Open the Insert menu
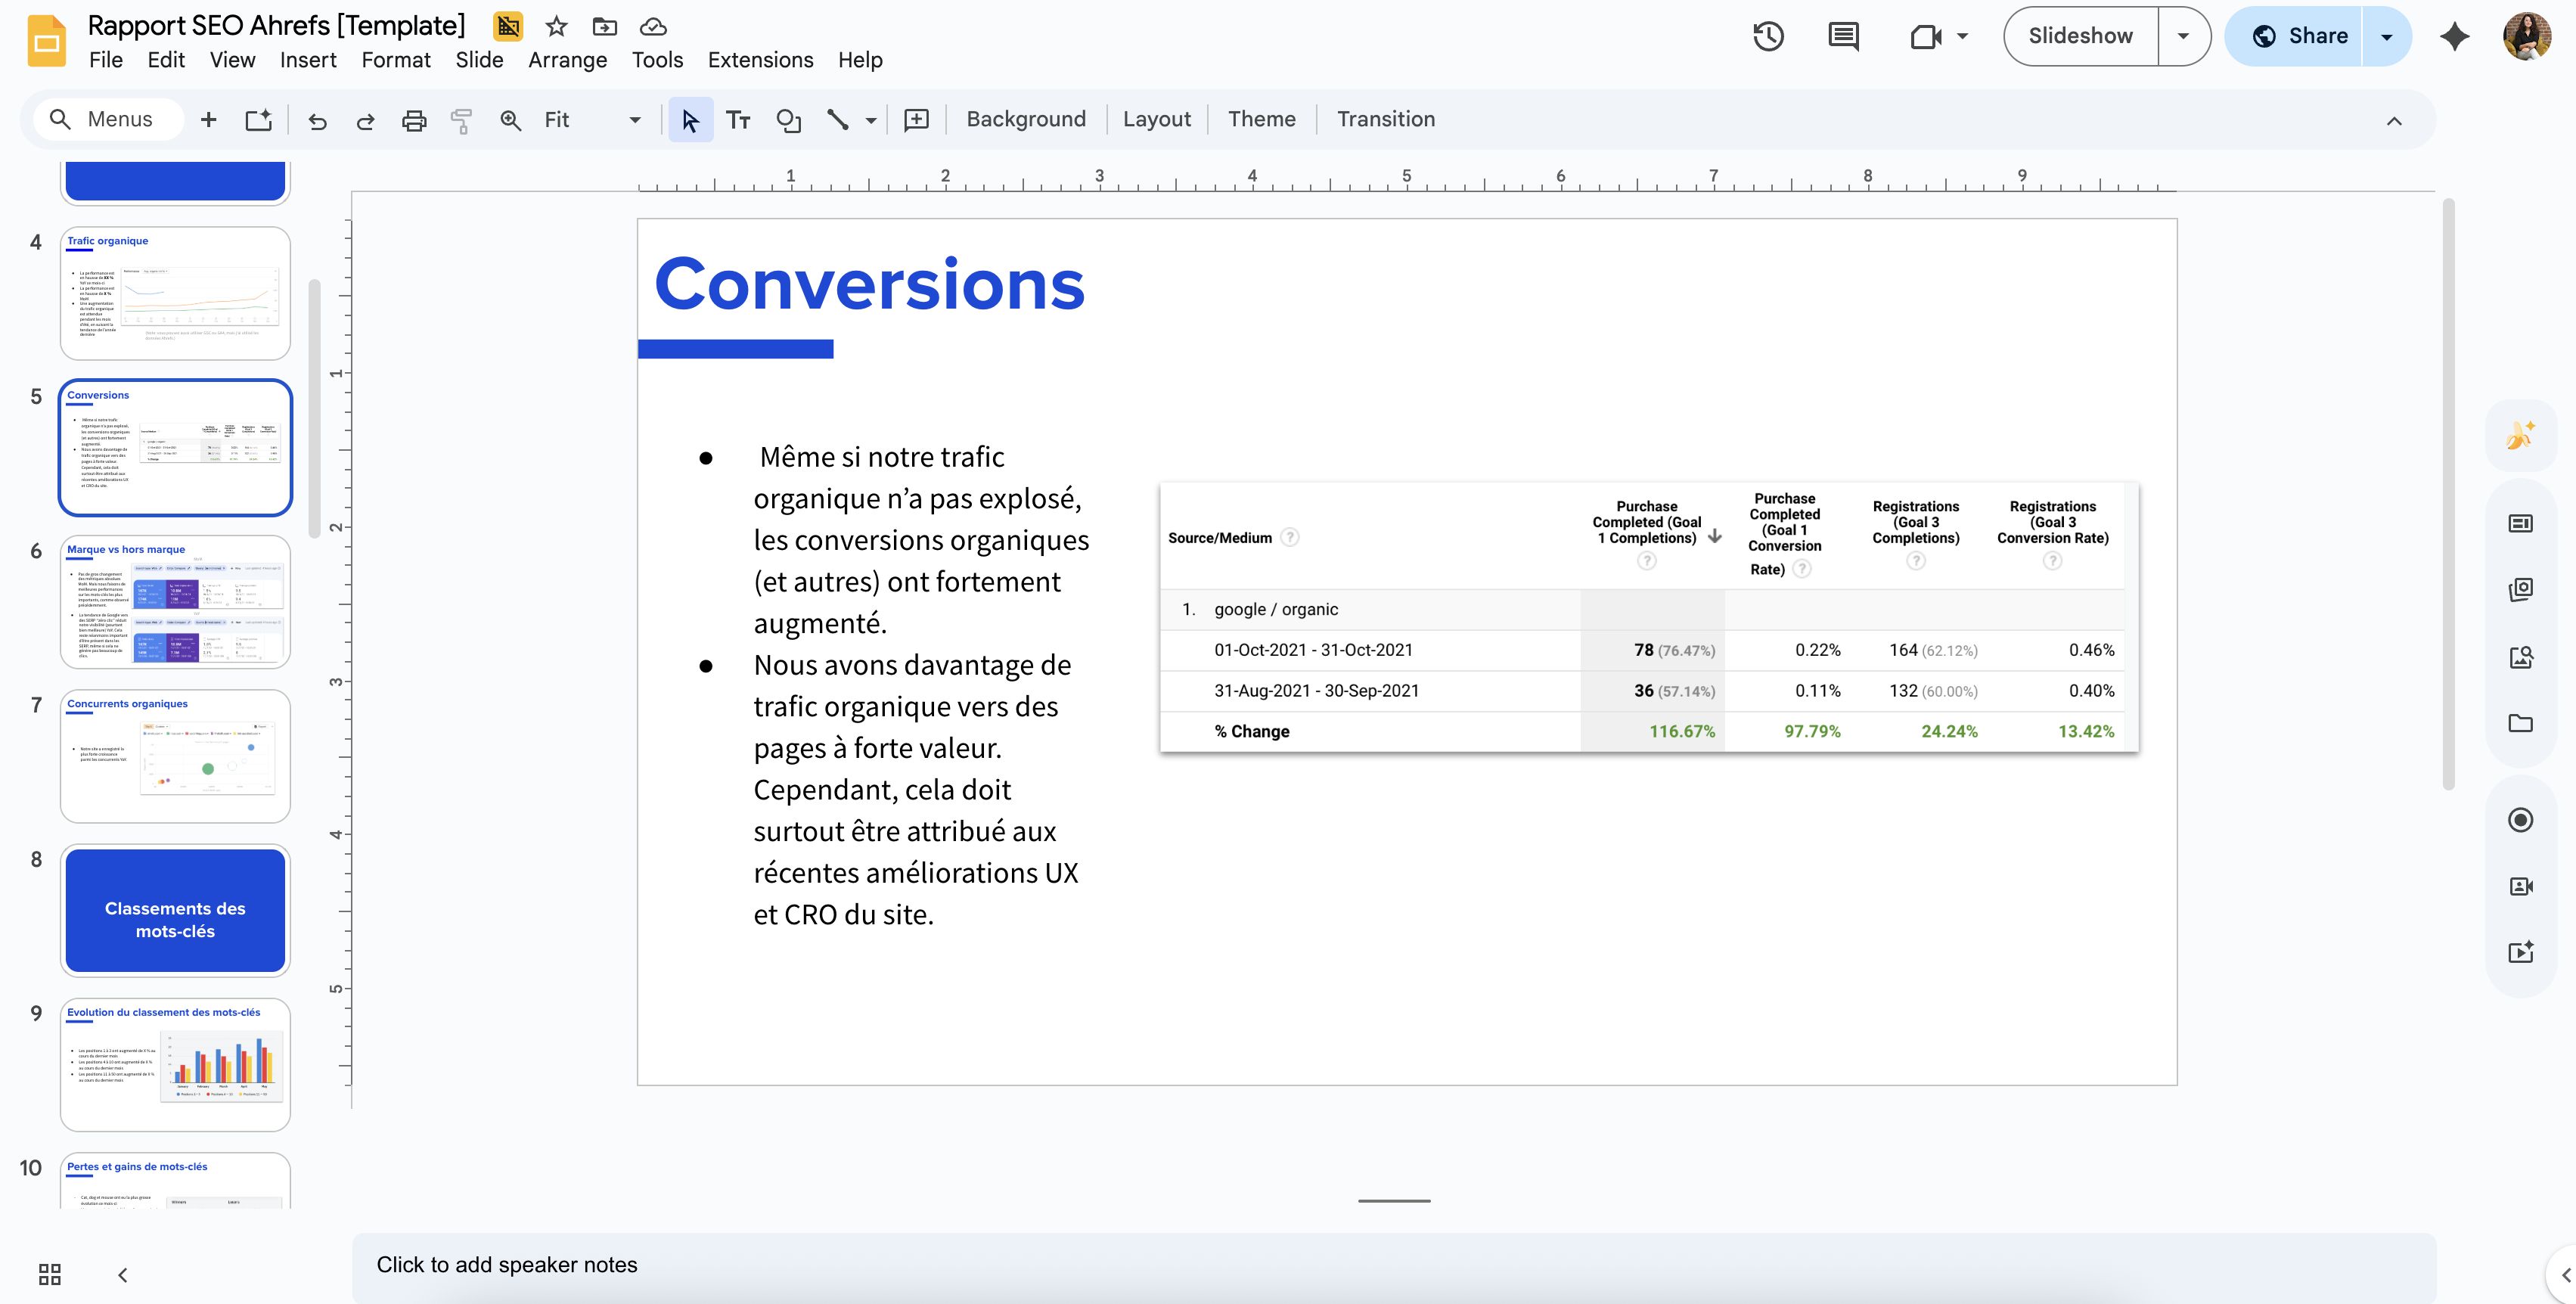The image size is (2576, 1304). [308, 60]
